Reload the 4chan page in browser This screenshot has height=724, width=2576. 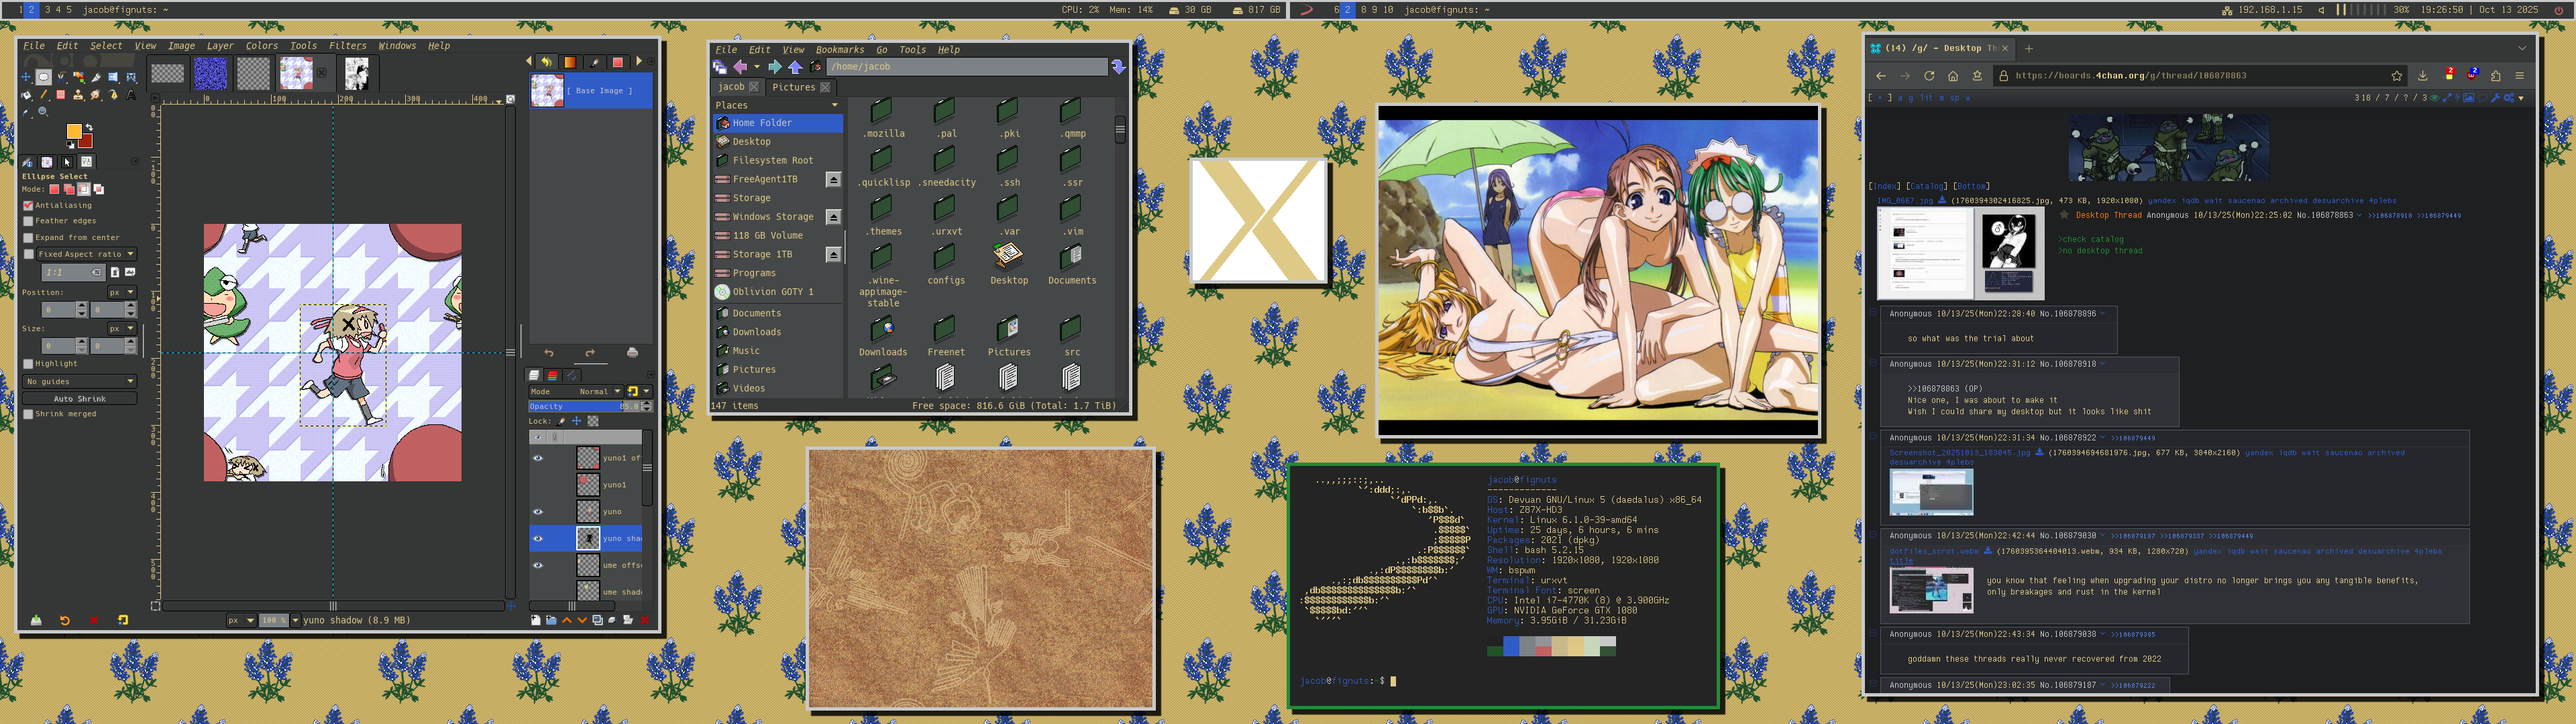pyautogui.click(x=1929, y=76)
